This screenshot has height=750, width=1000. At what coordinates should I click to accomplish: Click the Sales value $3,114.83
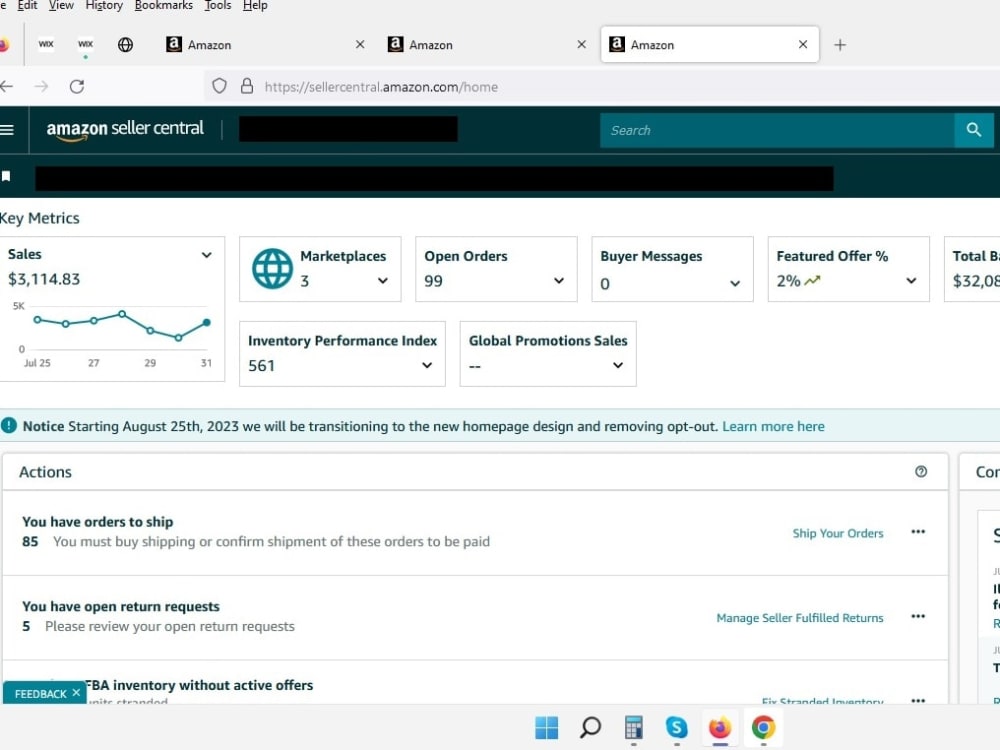pyautogui.click(x=44, y=279)
